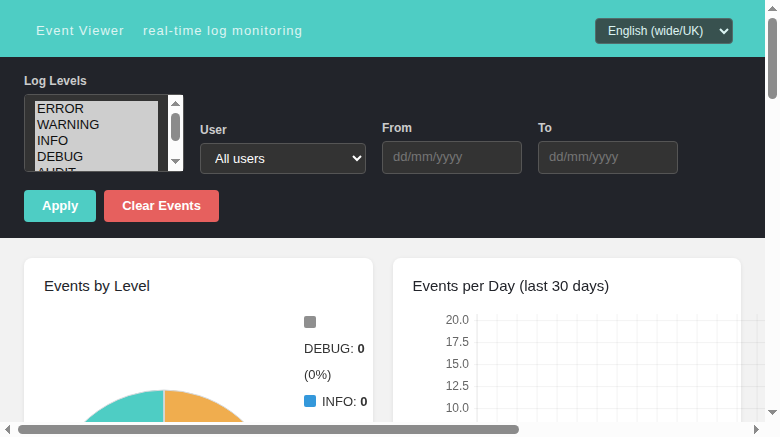The height and width of the screenshot is (437, 780).
Task: Click the Apply button
Action: coord(60,206)
